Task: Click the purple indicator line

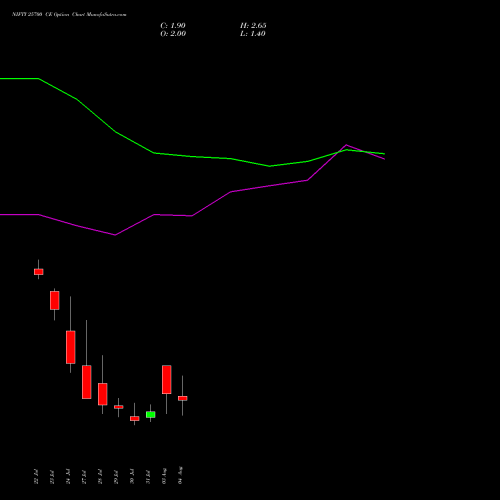Action: point(192,216)
